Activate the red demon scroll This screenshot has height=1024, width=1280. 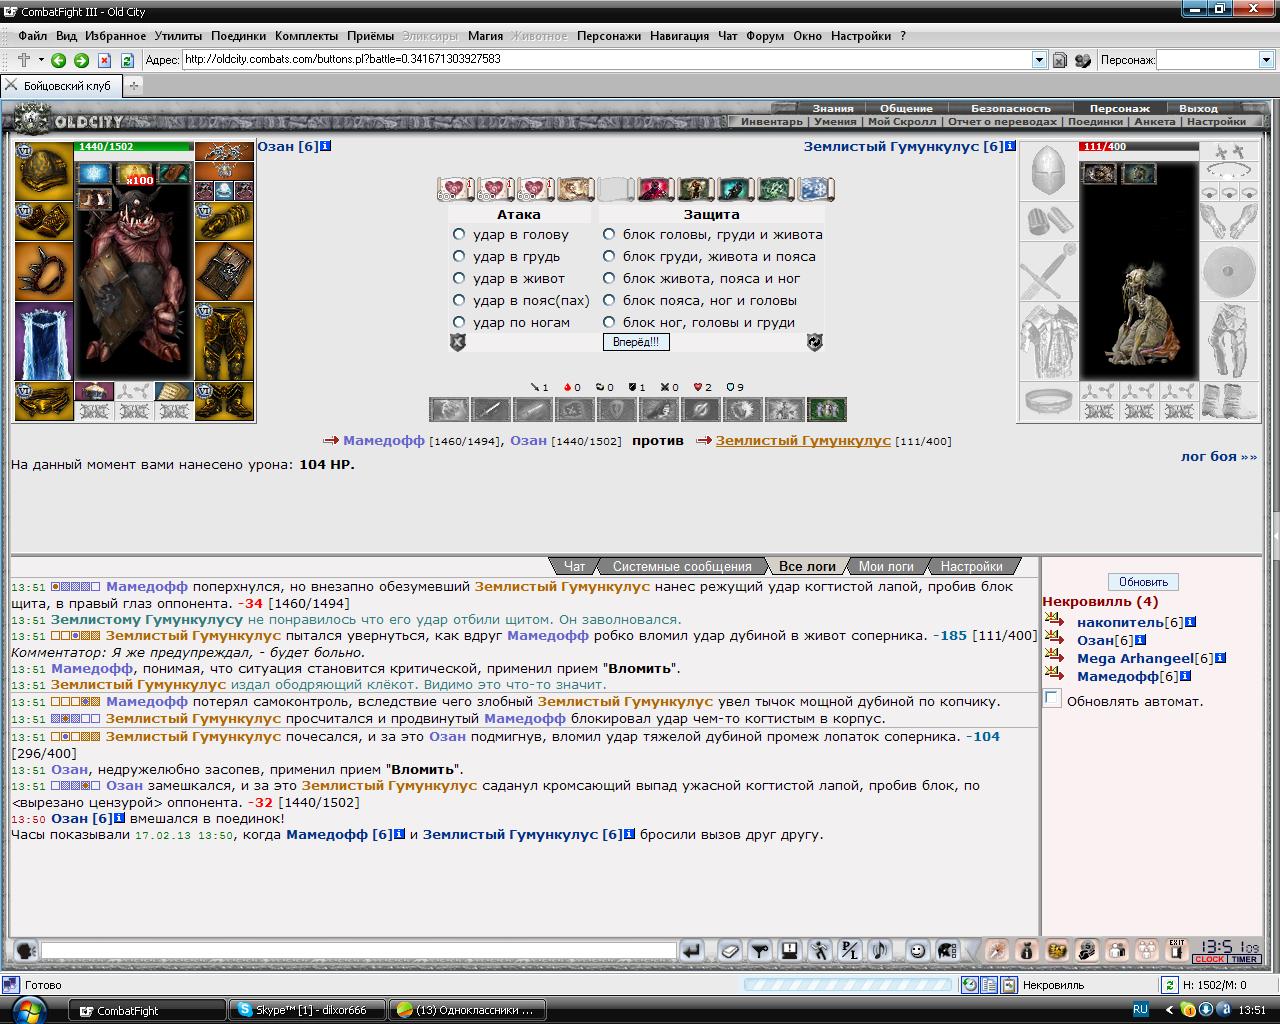point(656,188)
